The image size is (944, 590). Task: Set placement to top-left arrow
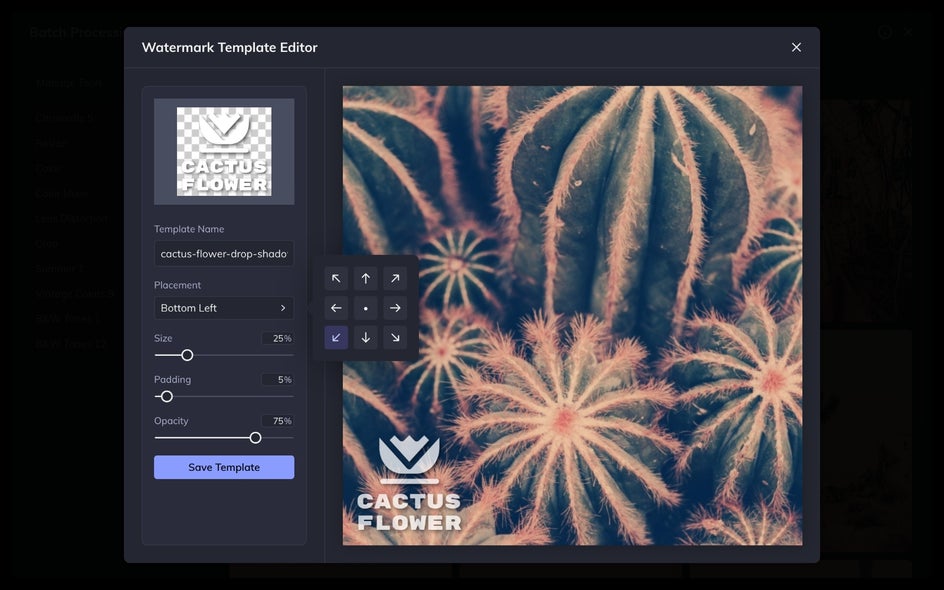[336, 279]
